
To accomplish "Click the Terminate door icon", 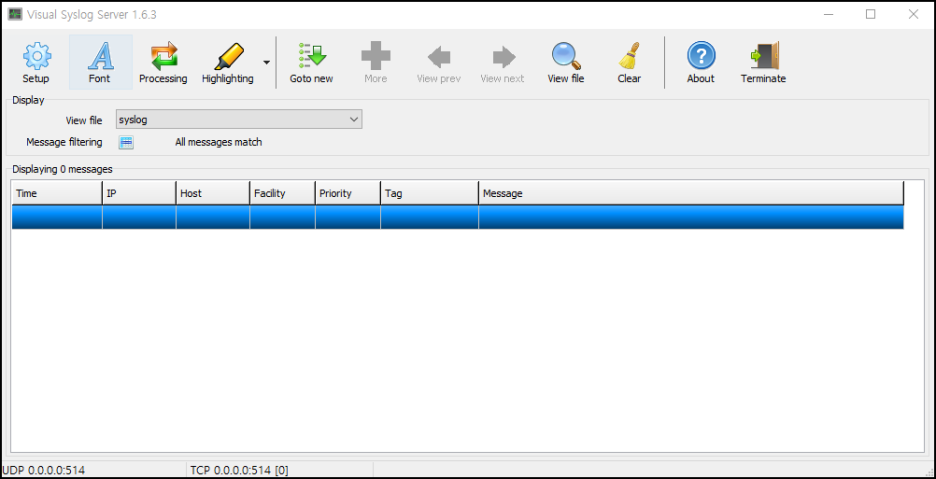I will click(x=765, y=56).
